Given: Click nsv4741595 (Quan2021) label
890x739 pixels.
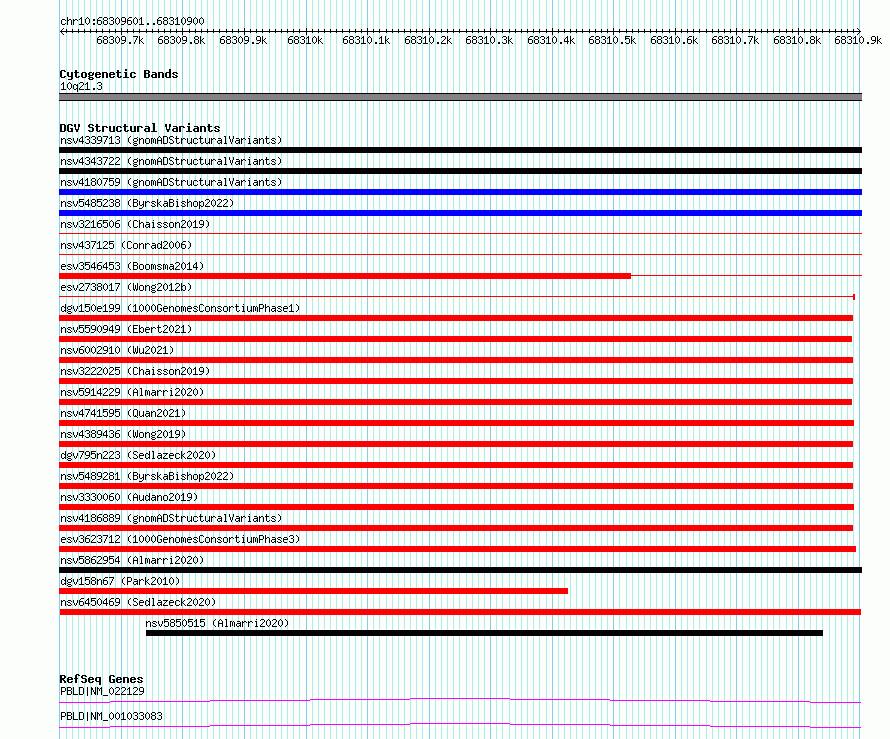Looking at the screenshot, I should (x=123, y=413).
